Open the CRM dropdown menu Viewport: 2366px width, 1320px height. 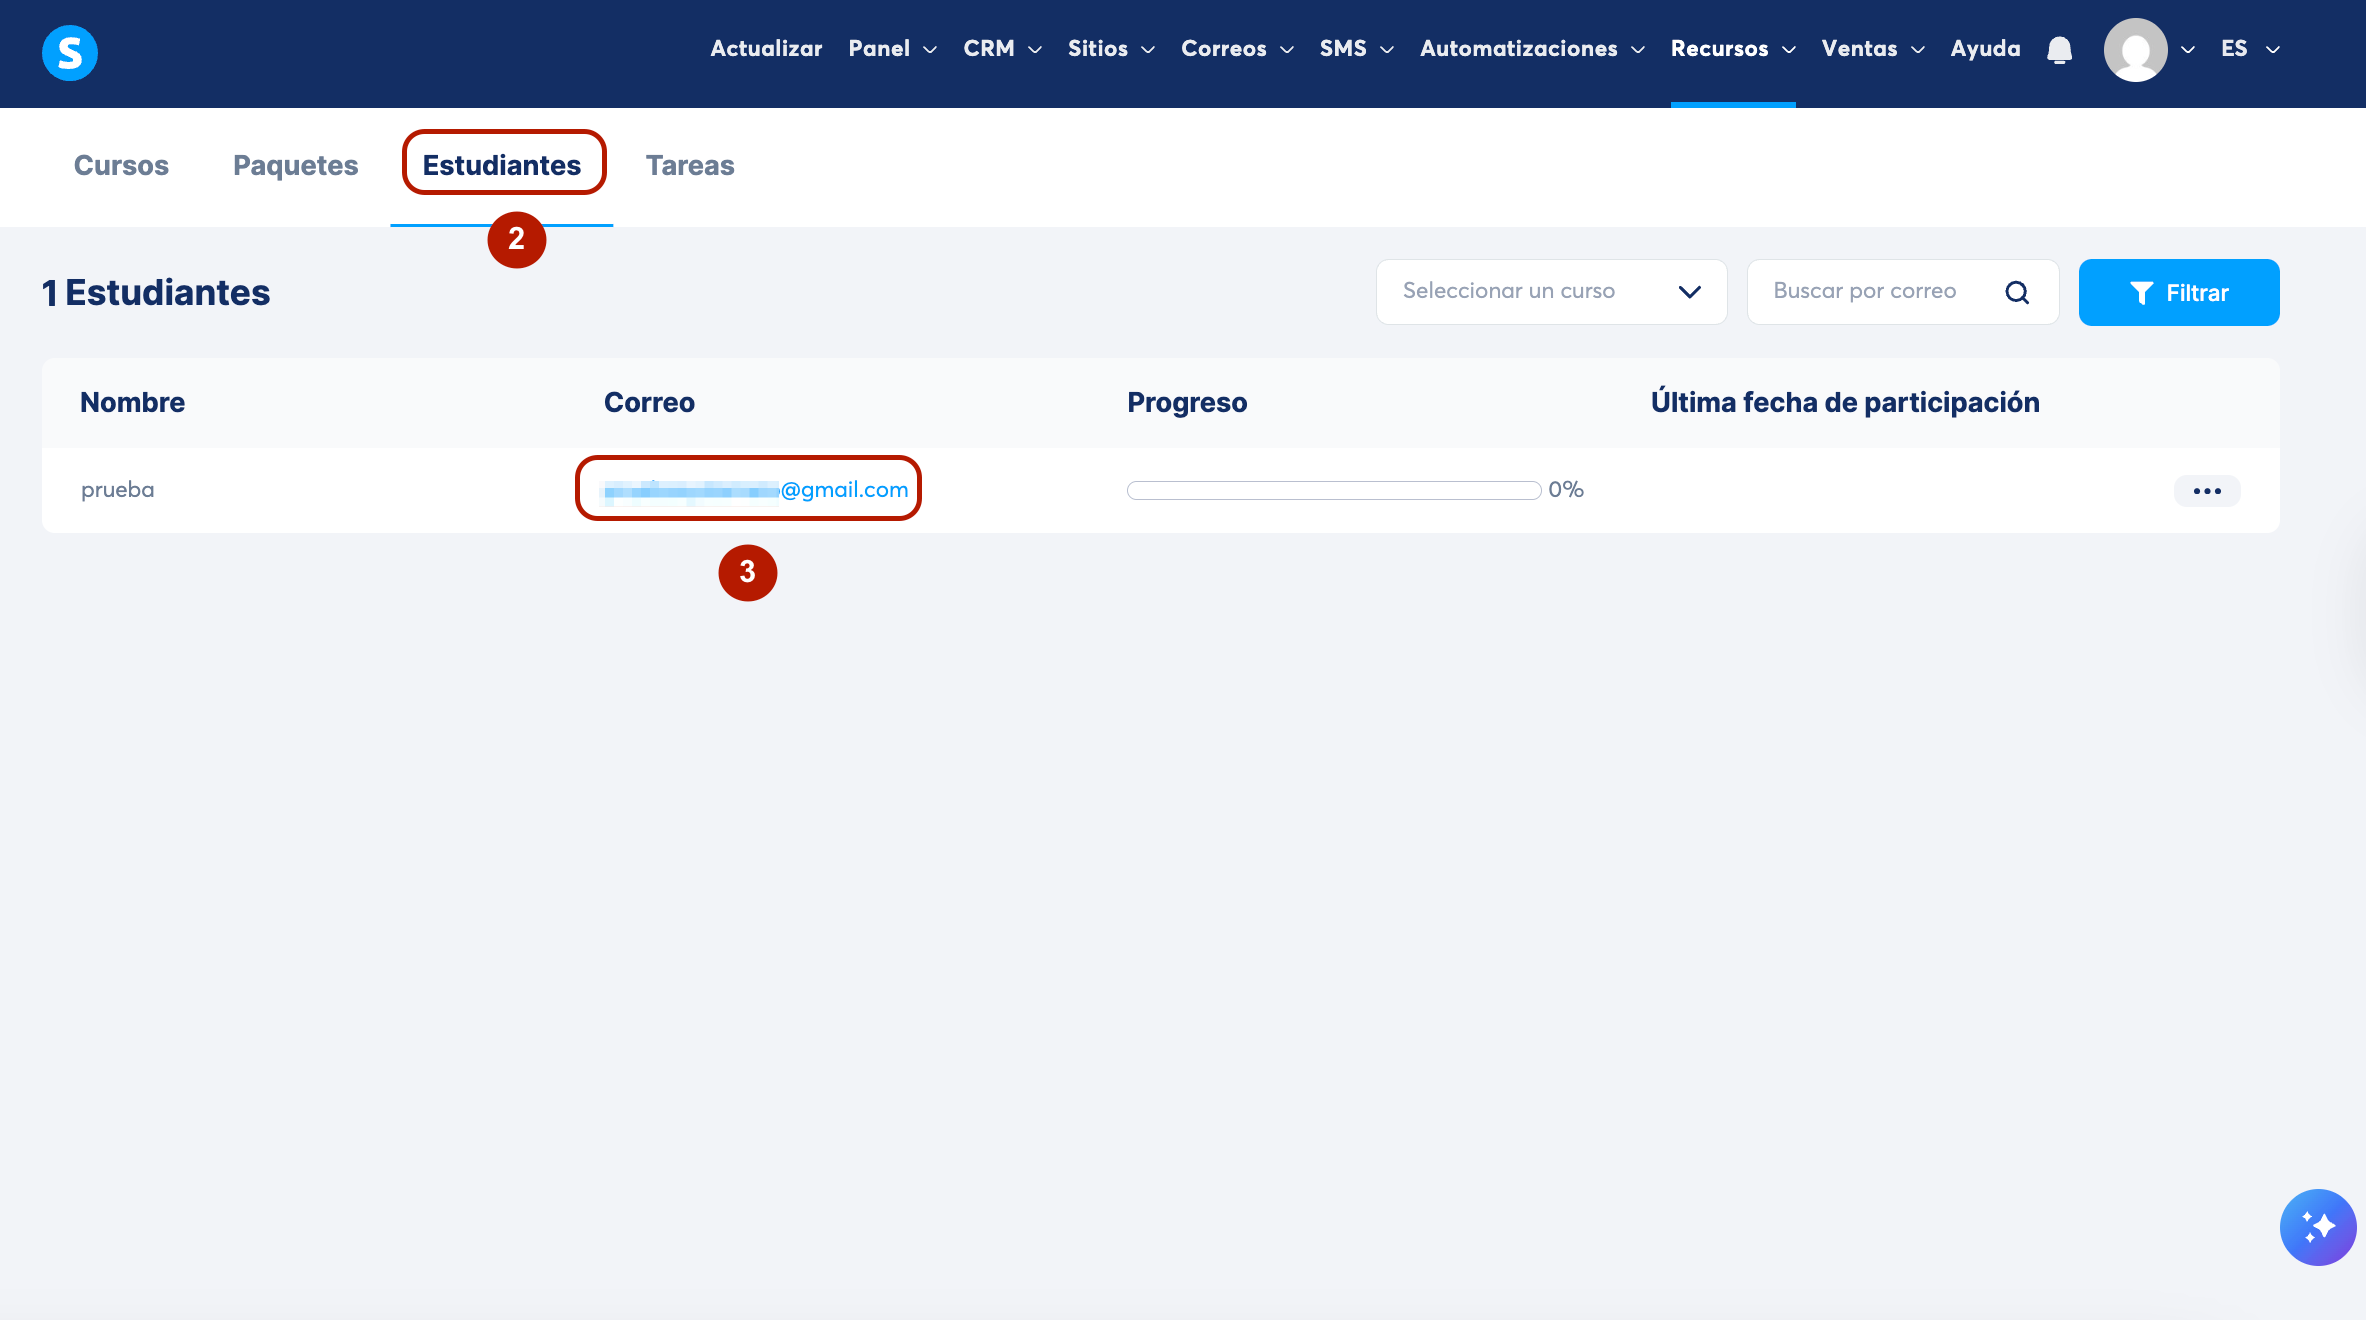[1002, 49]
